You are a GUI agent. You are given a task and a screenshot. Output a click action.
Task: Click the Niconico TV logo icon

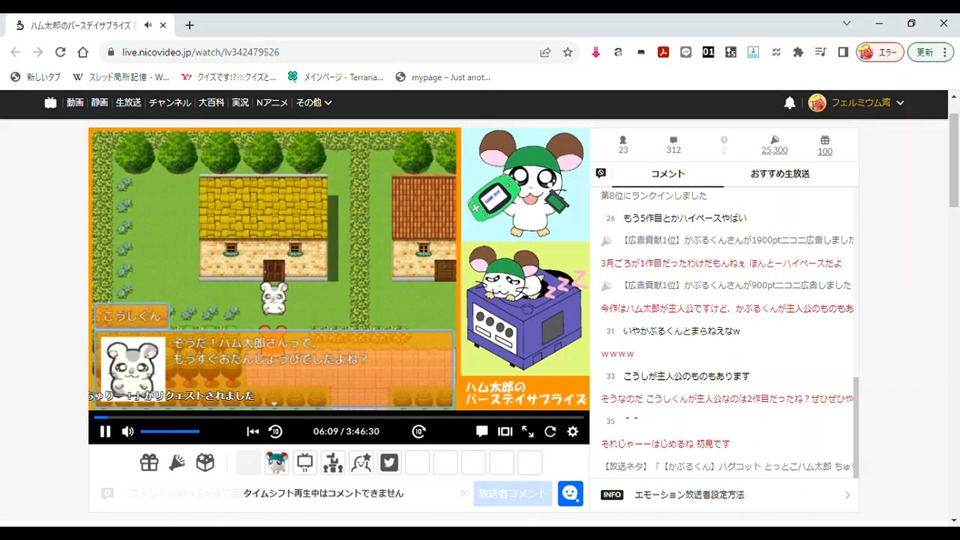50,103
